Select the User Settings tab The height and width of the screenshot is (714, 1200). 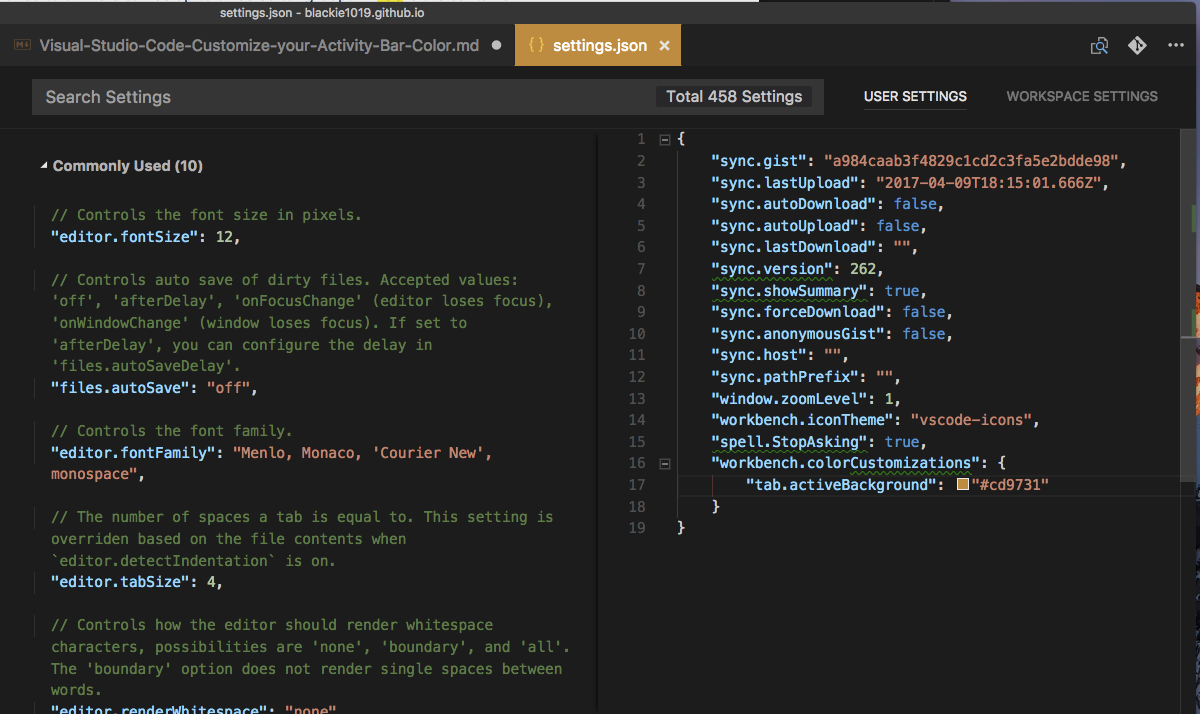915,97
